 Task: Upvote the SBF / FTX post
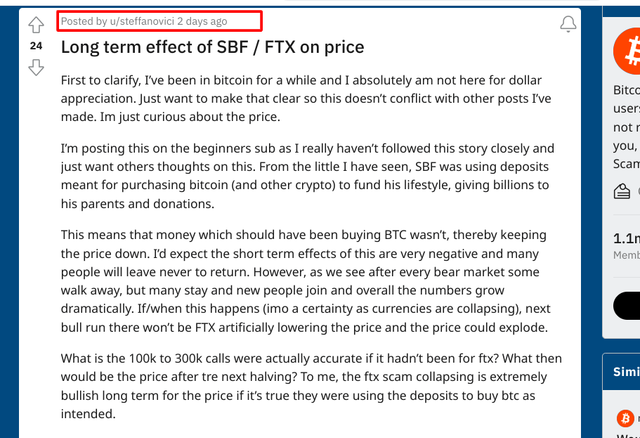point(36,25)
